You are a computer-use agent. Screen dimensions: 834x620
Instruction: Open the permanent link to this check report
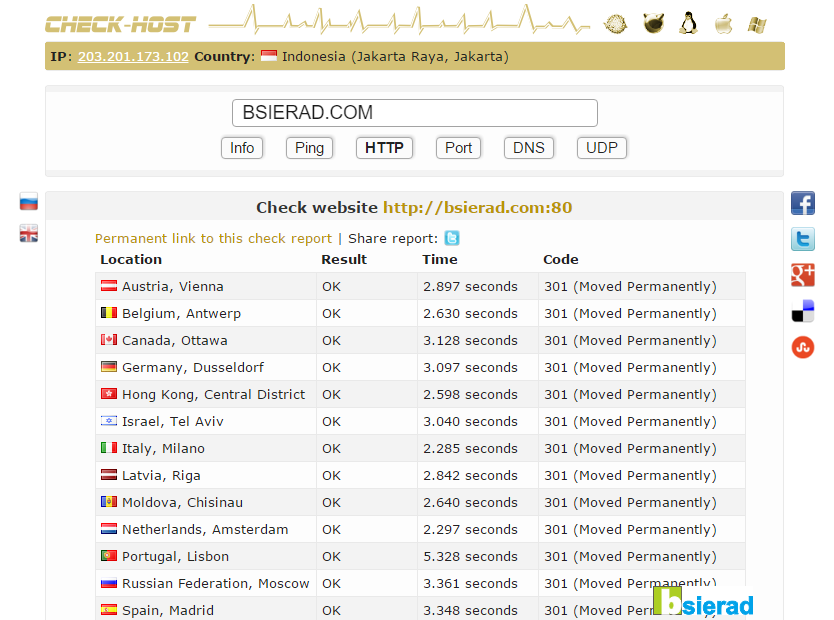[x=213, y=239]
